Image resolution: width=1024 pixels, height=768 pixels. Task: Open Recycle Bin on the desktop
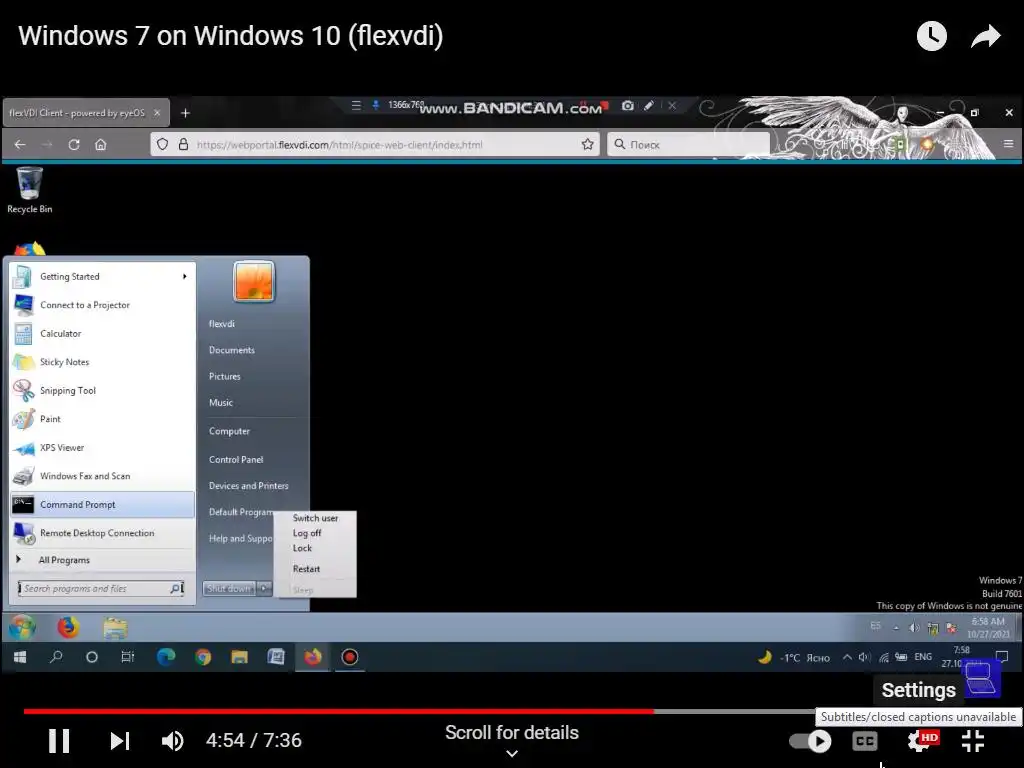[x=29, y=190]
